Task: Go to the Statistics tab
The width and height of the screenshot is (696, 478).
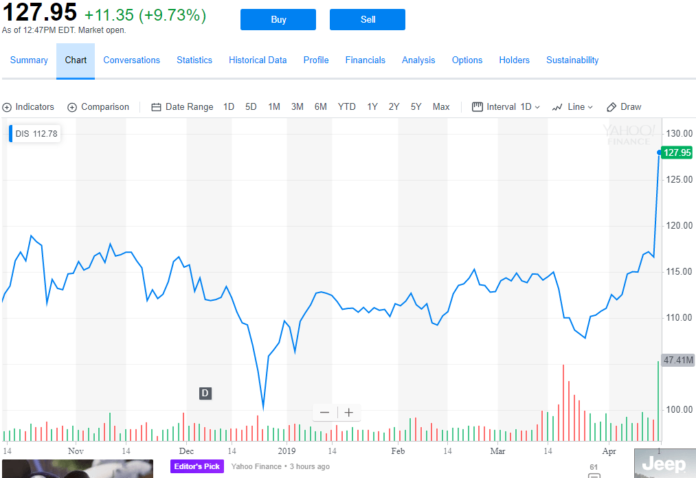Action: (x=194, y=60)
